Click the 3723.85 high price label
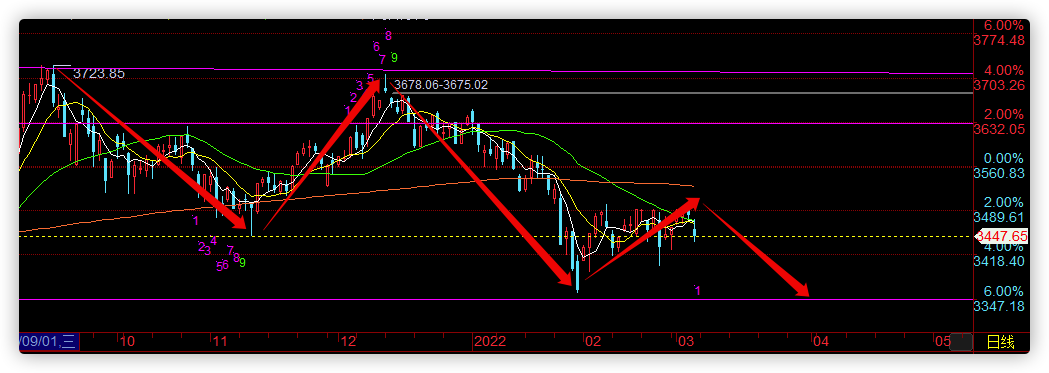The height and width of the screenshot is (373, 1049). (98, 74)
